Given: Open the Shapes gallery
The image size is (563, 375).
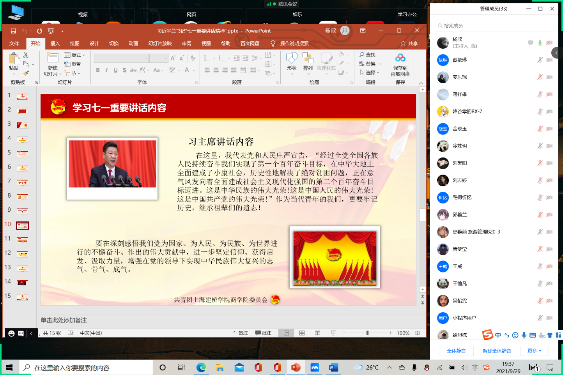Looking at the screenshot, I should tap(292, 62).
